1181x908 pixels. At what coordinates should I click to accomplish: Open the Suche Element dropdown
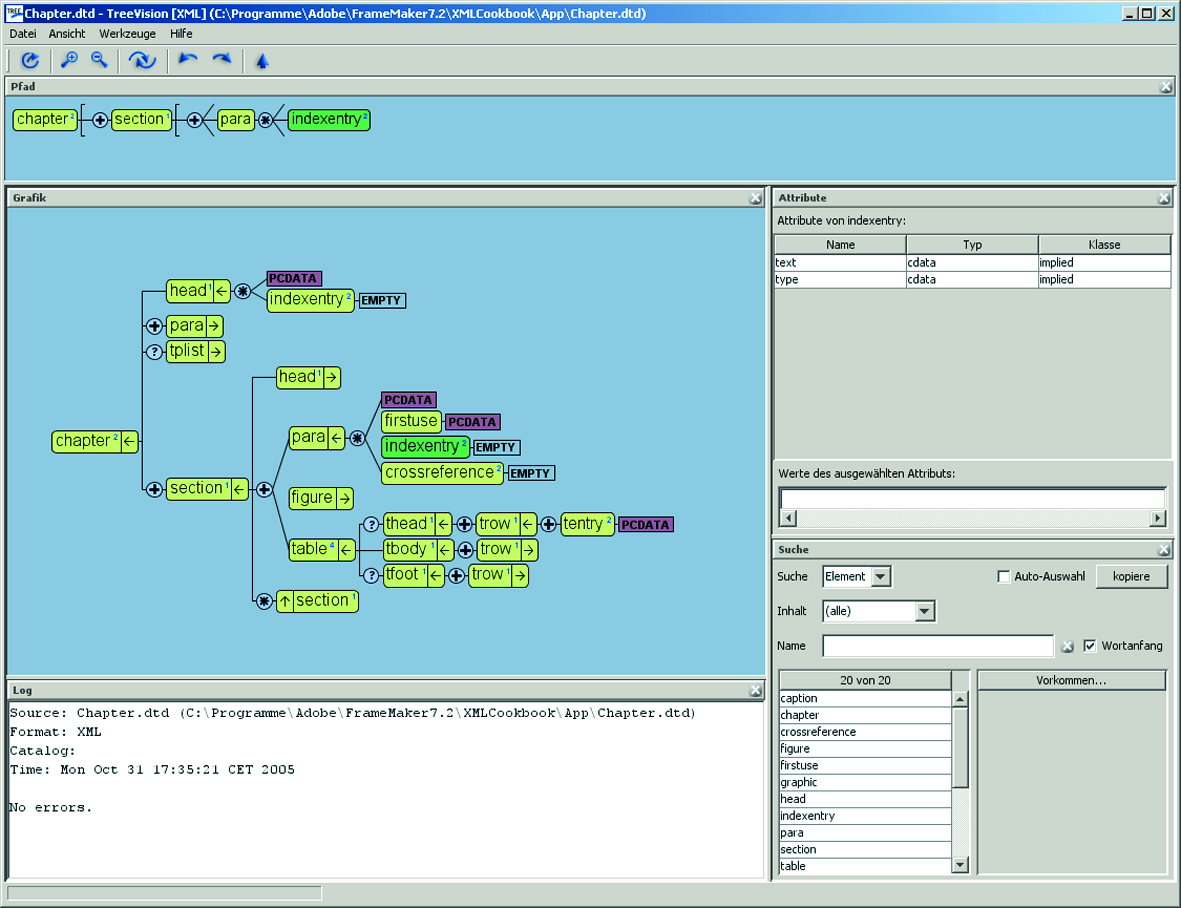pyautogui.click(x=880, y=577)
